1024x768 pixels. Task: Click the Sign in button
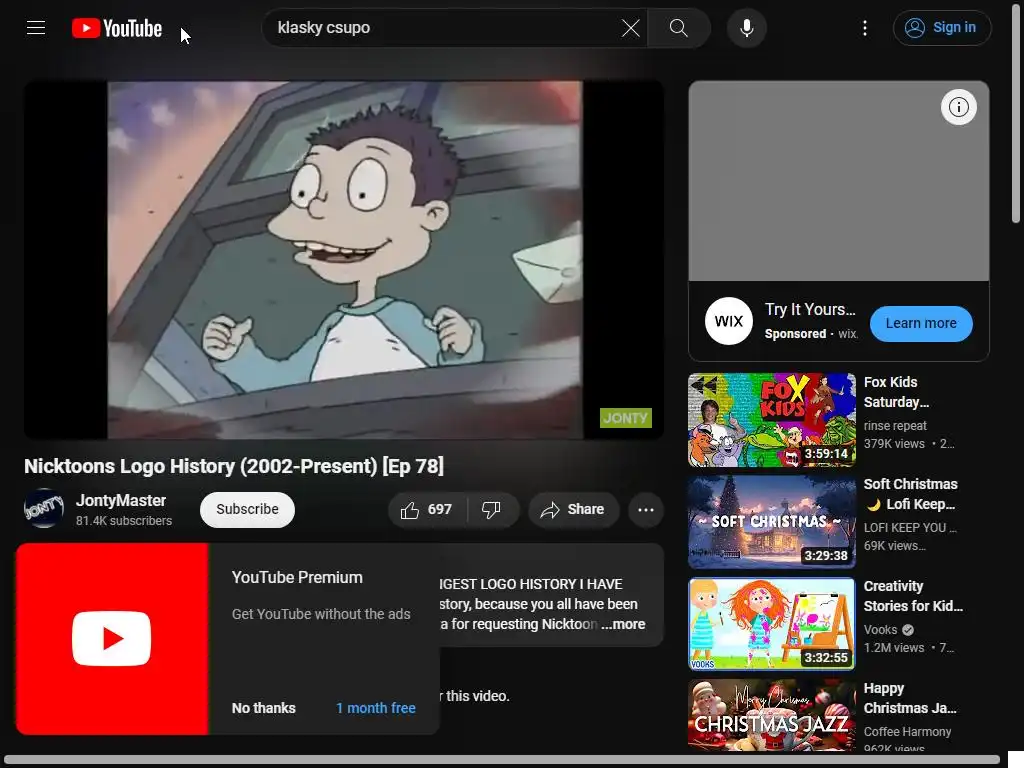point(942,28)
